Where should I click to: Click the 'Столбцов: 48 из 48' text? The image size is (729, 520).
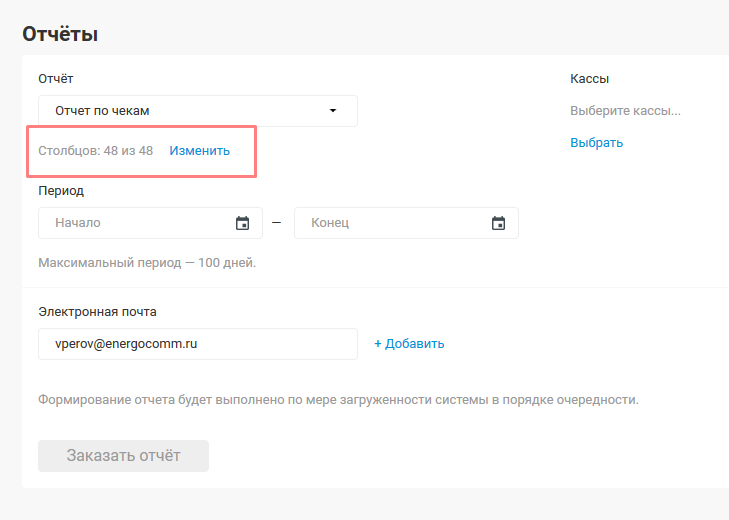point(95,151)
